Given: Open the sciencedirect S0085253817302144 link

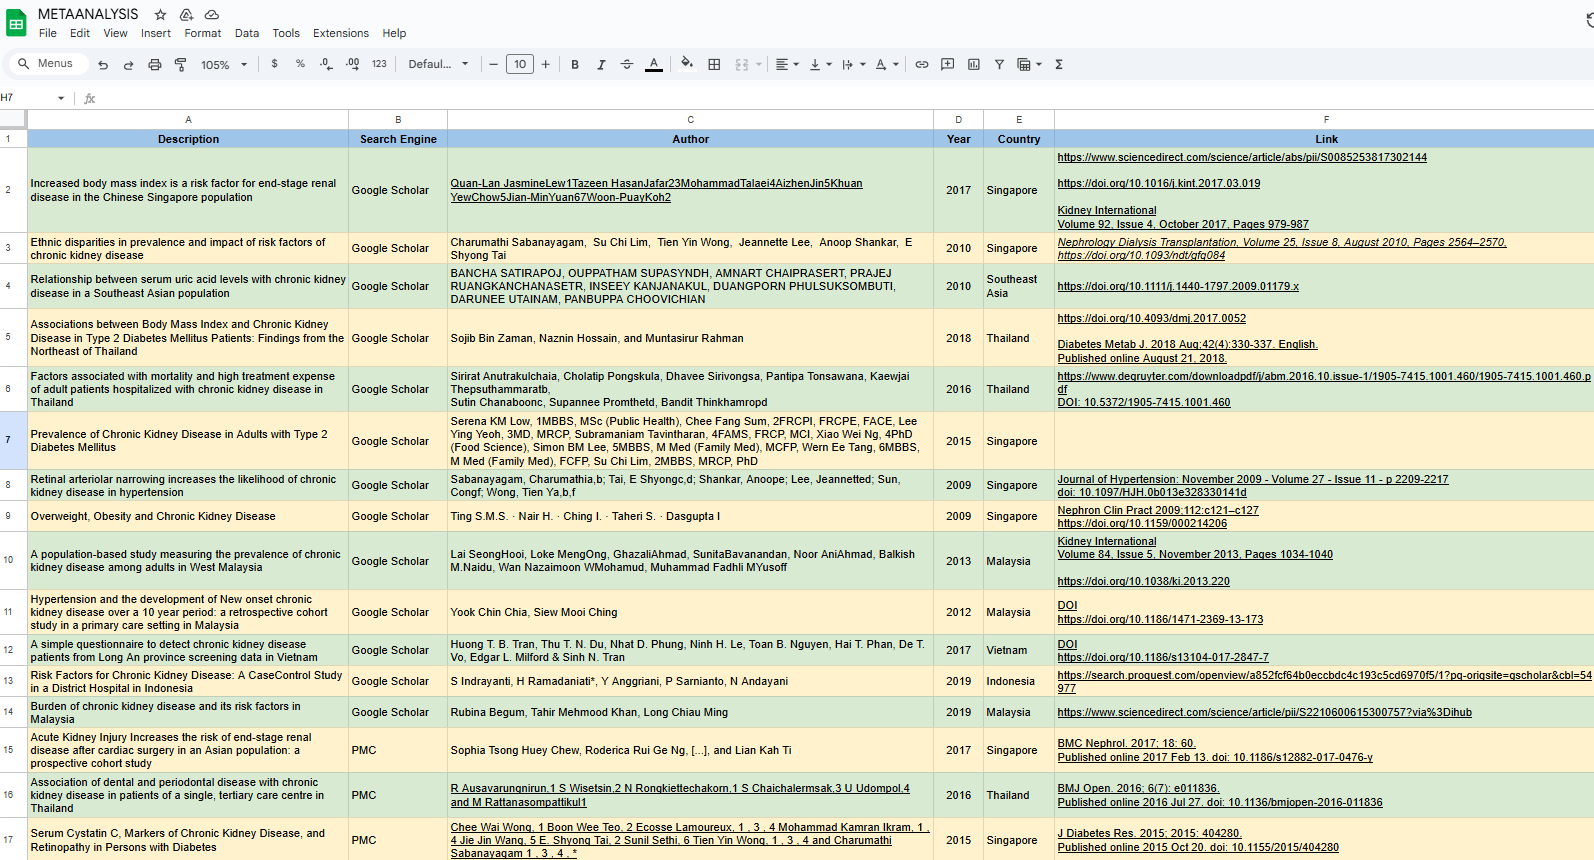Looking at the screenshot, I should click(x=1242, y=157).
